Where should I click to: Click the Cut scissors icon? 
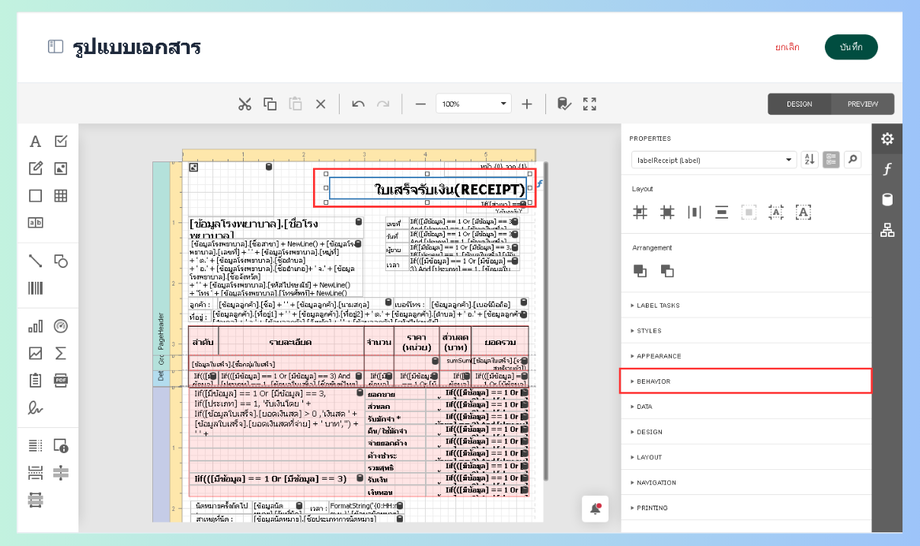[x=244, y=104]
